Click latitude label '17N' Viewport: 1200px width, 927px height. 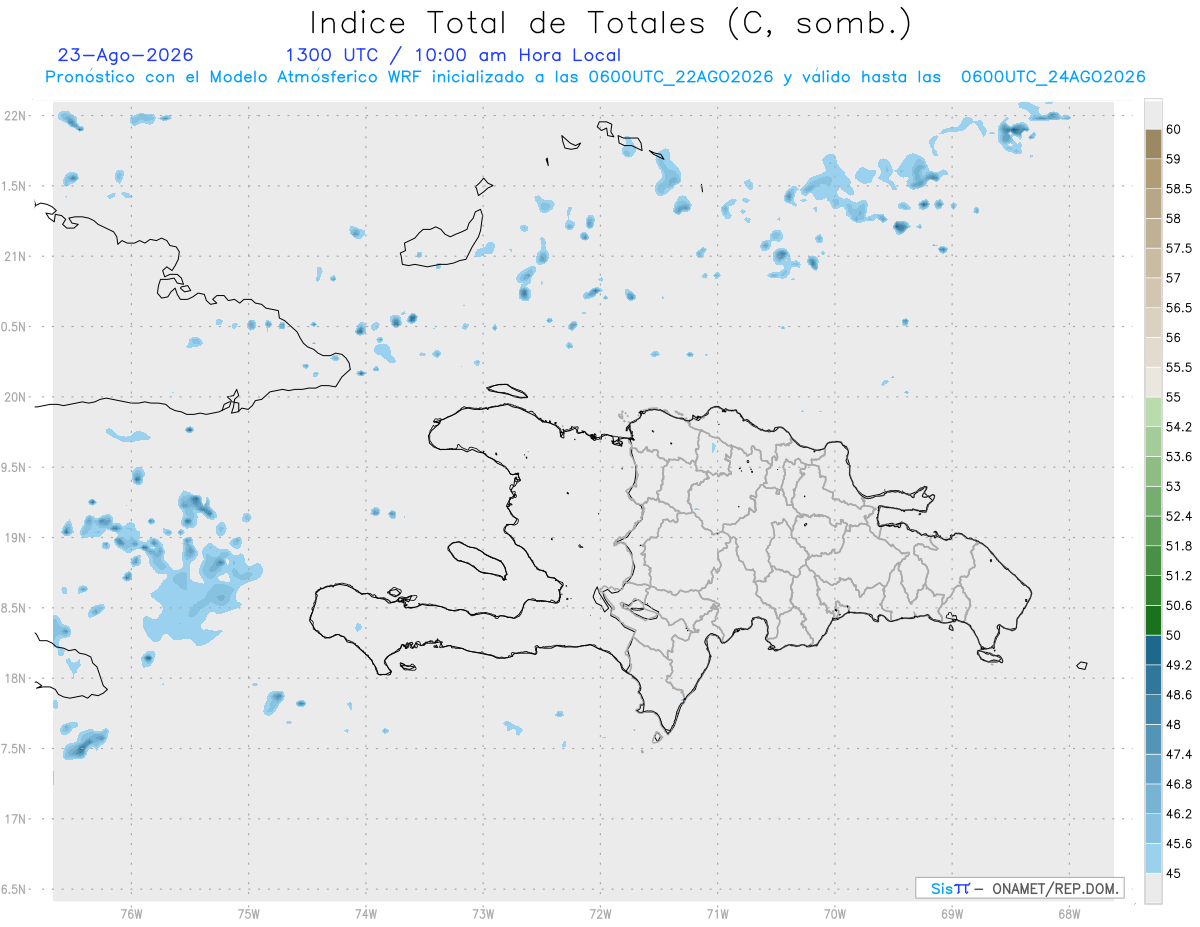(15, 819)
